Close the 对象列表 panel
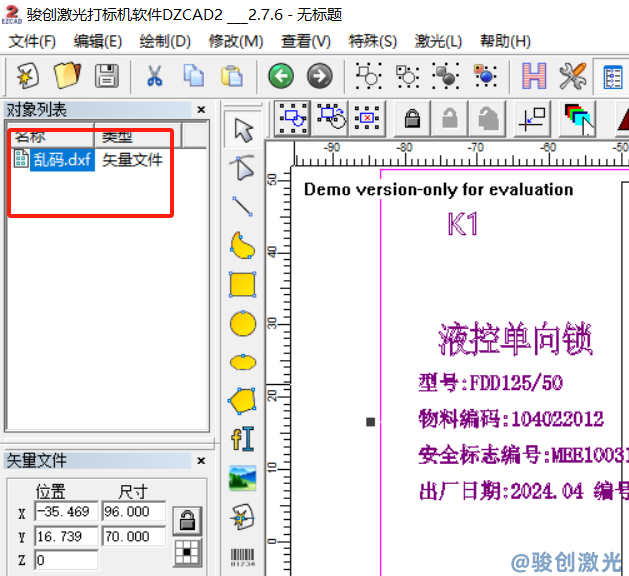The height and width of the screenshot is (576, 629). tap(201, 110)
